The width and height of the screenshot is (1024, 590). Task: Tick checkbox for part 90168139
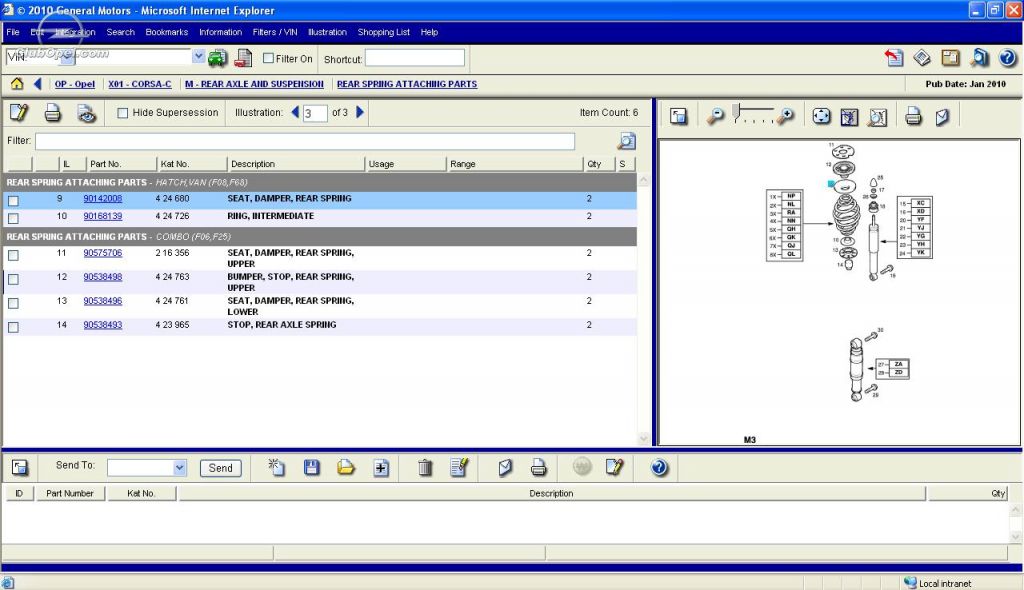[x=13, y=217]
